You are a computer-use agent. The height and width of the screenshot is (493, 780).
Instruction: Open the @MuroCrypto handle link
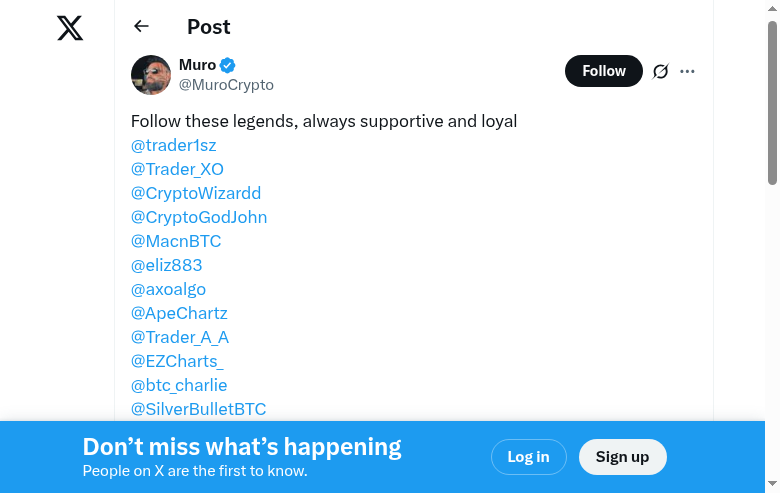(226, 85)
